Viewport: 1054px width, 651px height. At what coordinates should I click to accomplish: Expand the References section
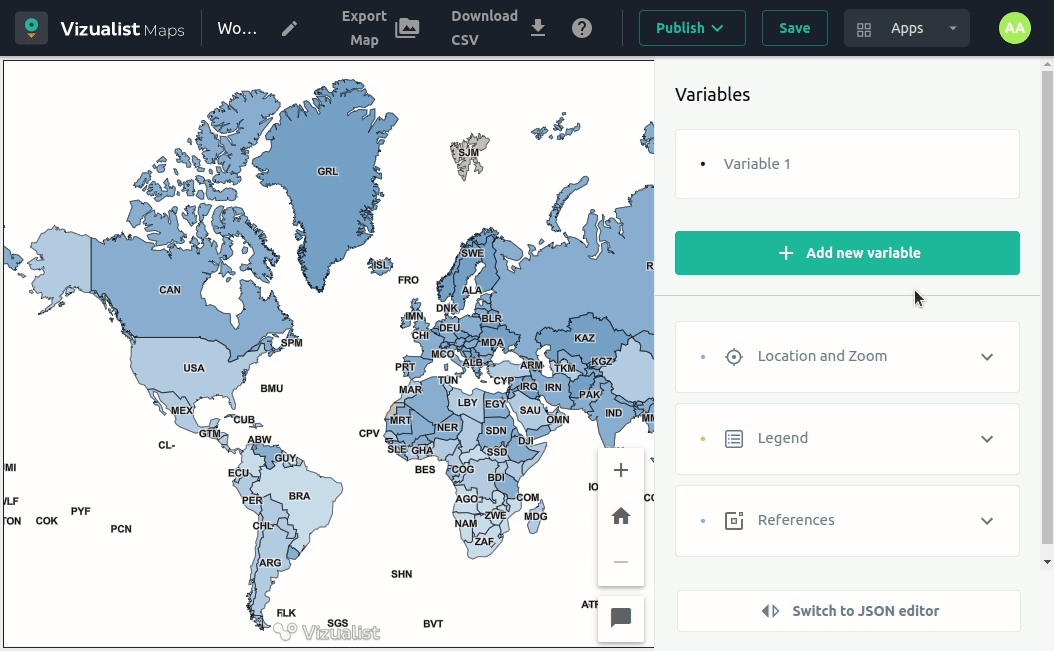[x=847, y=521]
